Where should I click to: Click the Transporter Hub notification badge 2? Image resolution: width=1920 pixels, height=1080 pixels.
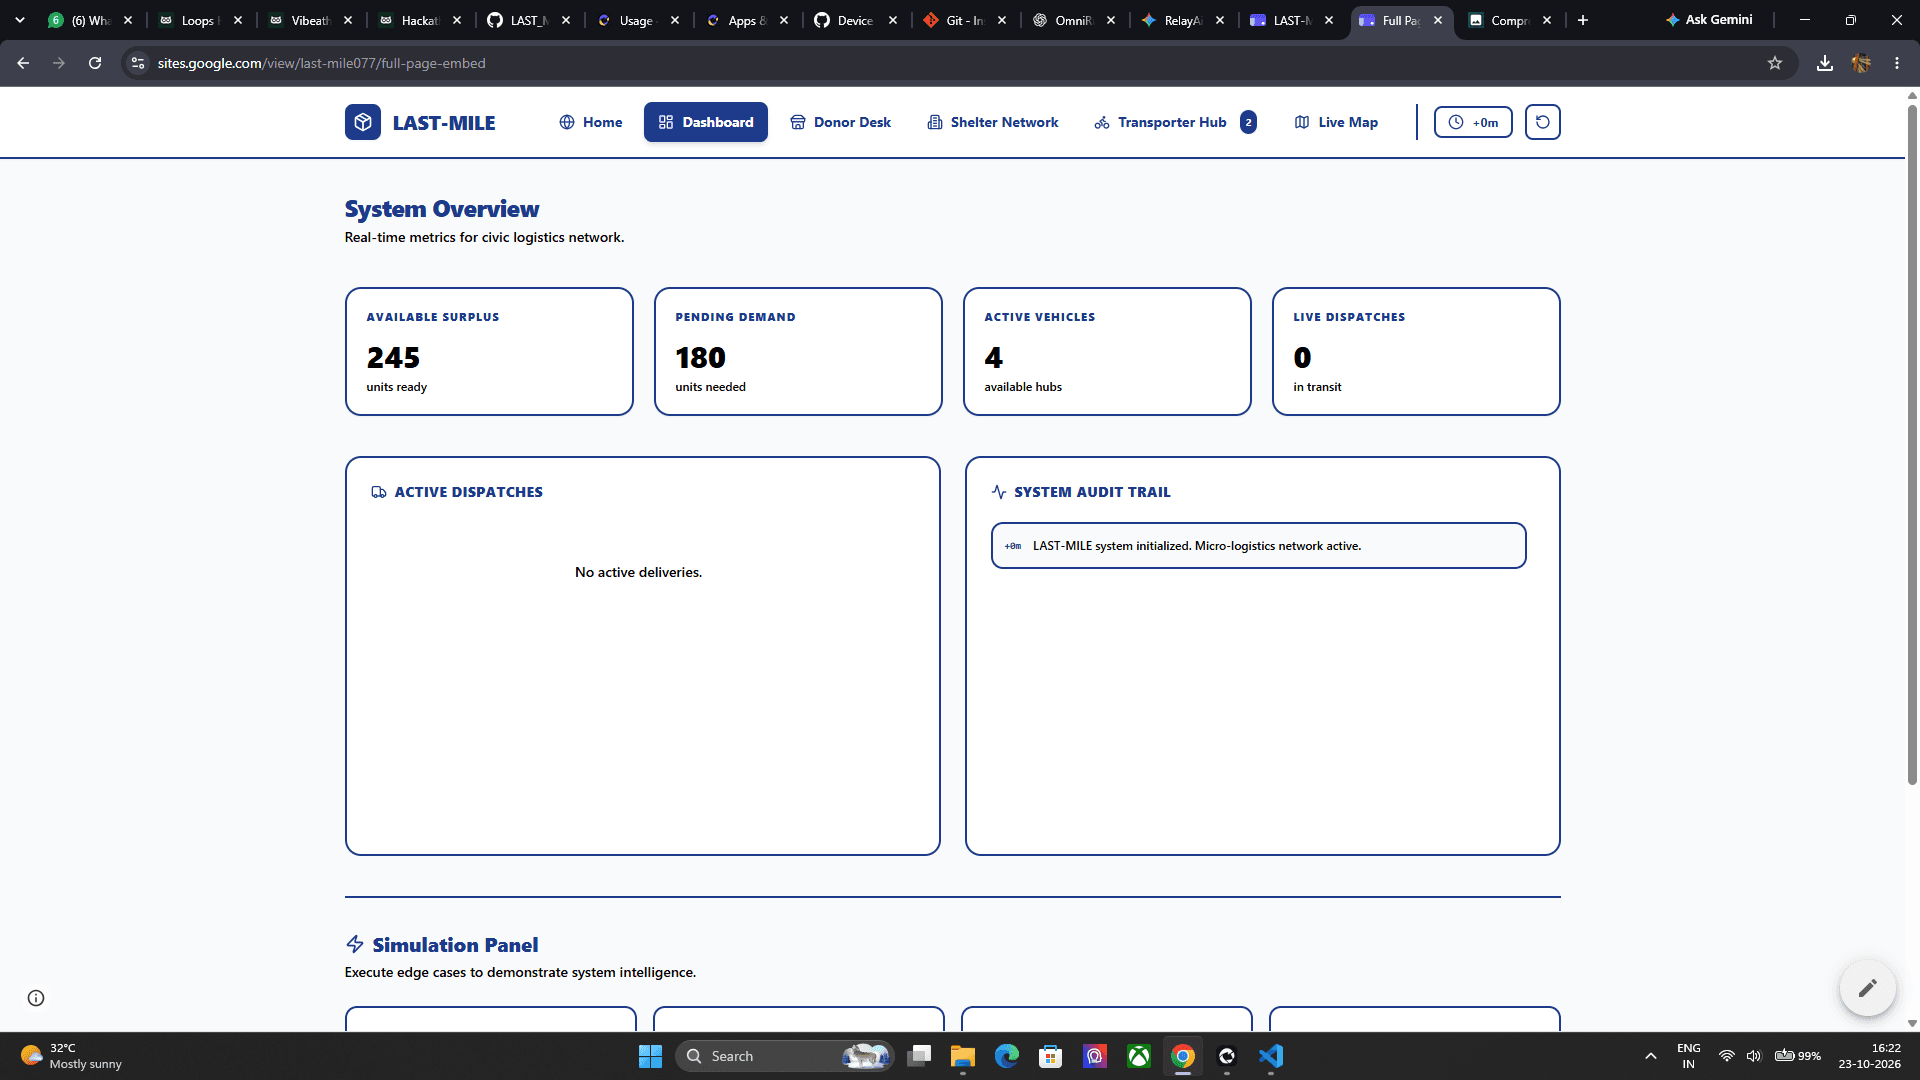[1248, 122]
